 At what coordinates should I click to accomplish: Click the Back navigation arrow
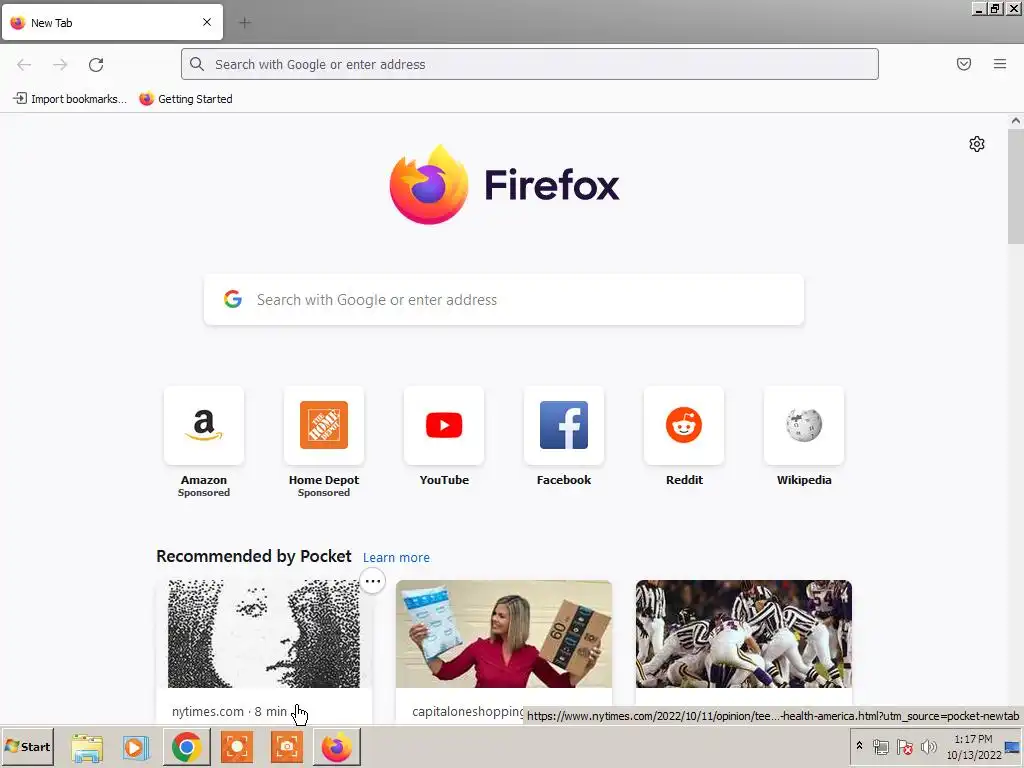coord(24,65)
